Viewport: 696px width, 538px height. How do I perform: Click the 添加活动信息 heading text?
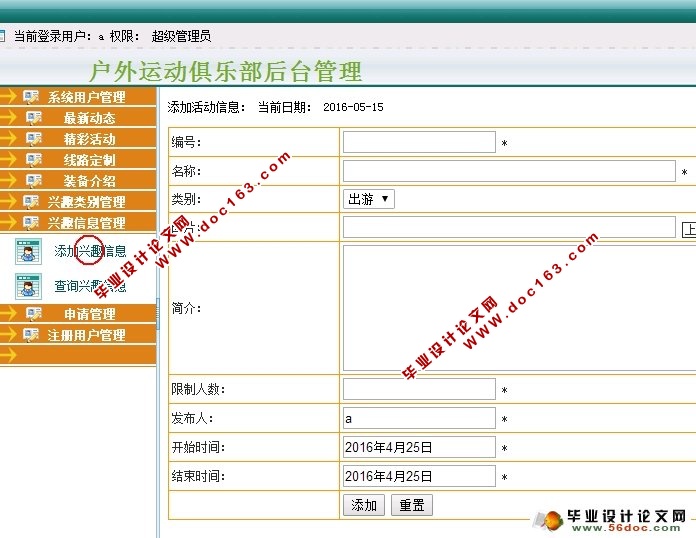206,107
